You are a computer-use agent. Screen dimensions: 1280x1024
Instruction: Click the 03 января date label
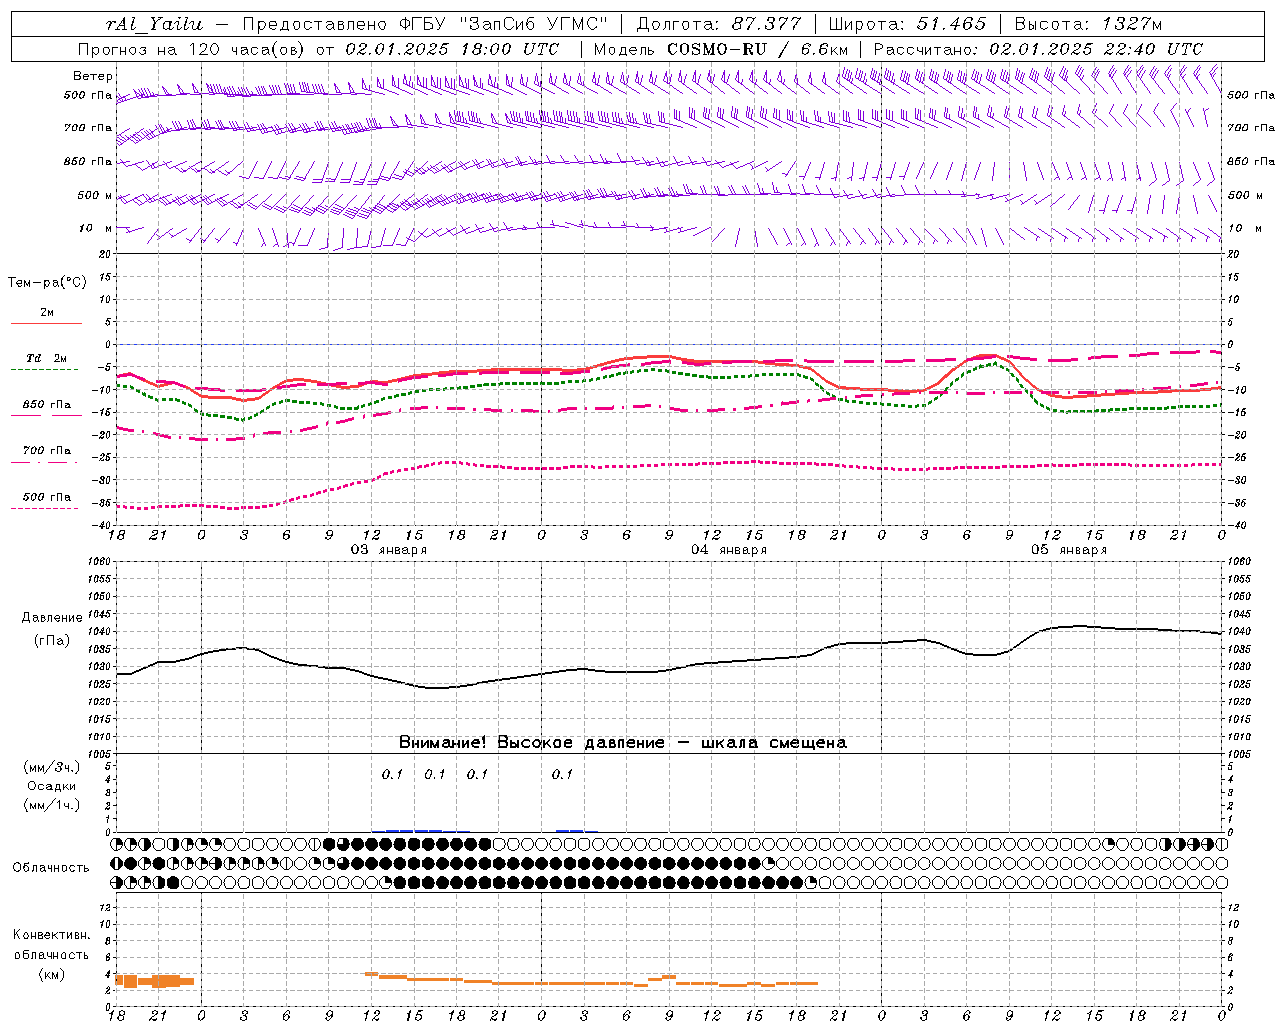coord(389,550)
